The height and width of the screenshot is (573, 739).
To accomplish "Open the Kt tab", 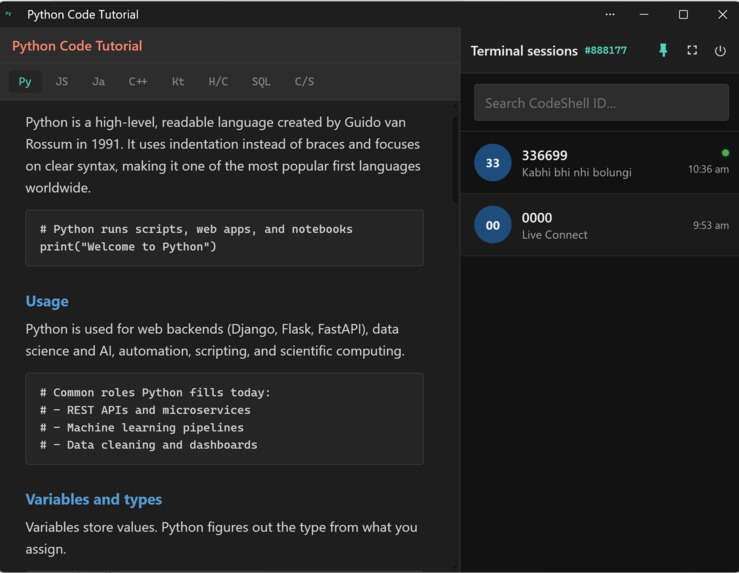I will [178, 82].
